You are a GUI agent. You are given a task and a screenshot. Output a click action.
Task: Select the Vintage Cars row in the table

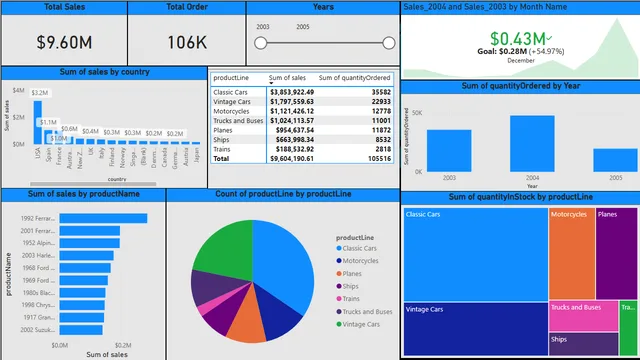coord(302,102)
